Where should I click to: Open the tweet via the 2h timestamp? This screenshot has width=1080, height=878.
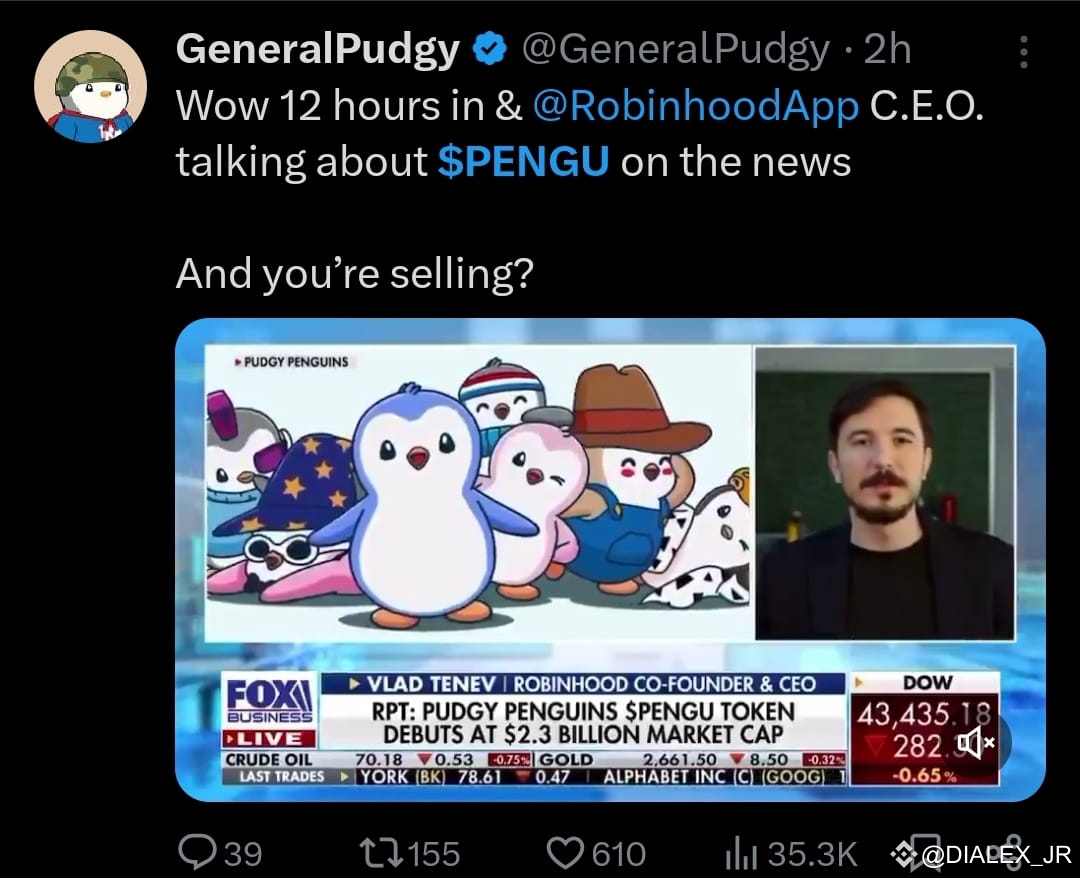point(889,48)
